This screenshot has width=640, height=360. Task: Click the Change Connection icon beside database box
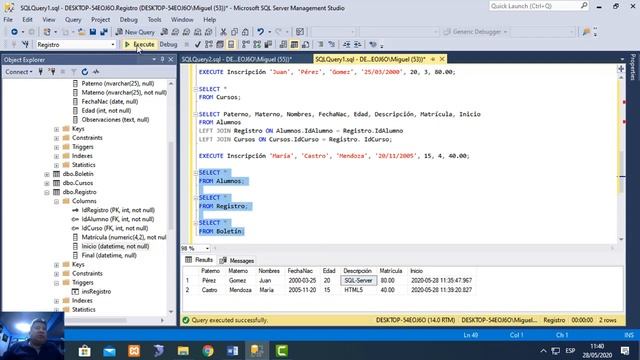tap(25, 44)
